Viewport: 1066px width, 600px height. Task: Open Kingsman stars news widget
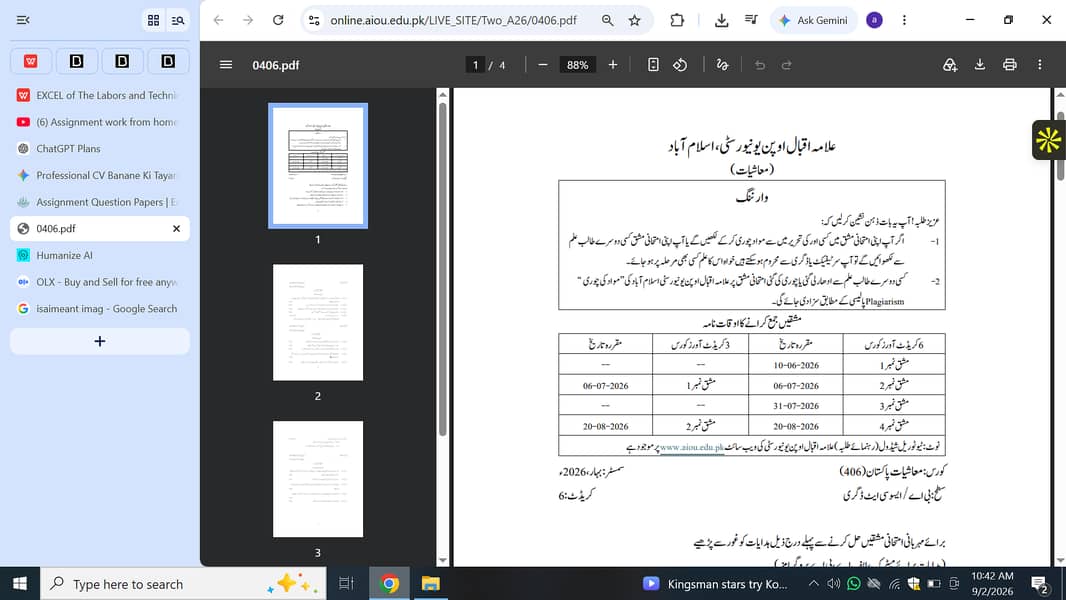(x=716, y=584)
